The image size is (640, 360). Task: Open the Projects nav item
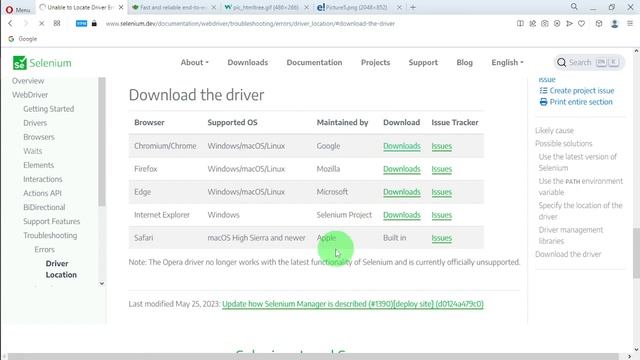tap(376, 62)
